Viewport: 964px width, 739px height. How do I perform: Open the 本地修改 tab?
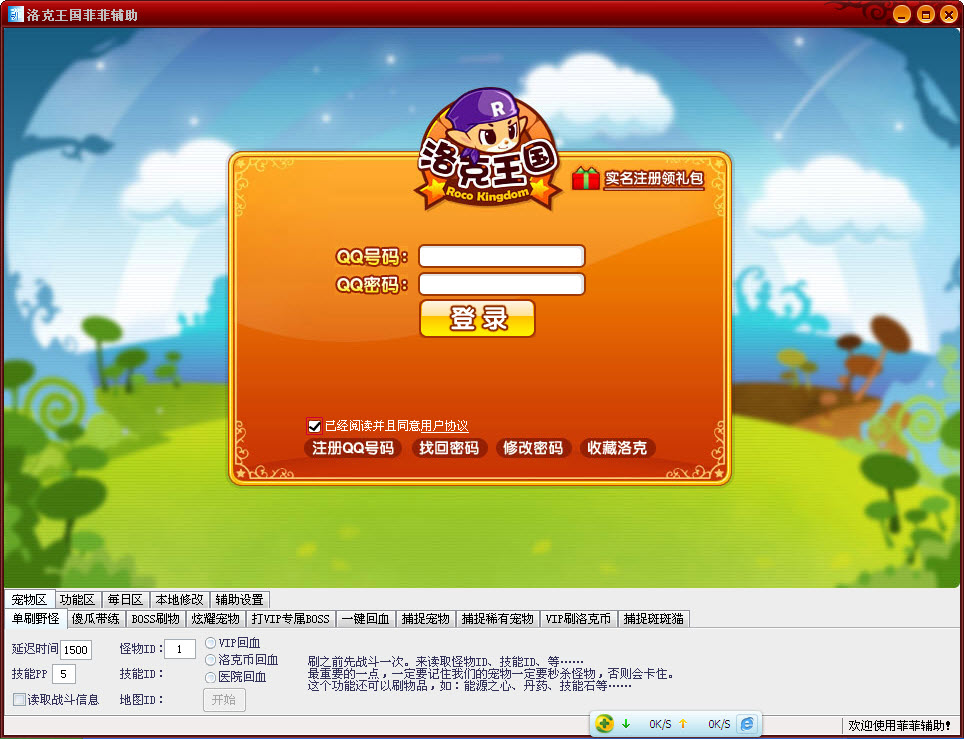tap(179, 599)
